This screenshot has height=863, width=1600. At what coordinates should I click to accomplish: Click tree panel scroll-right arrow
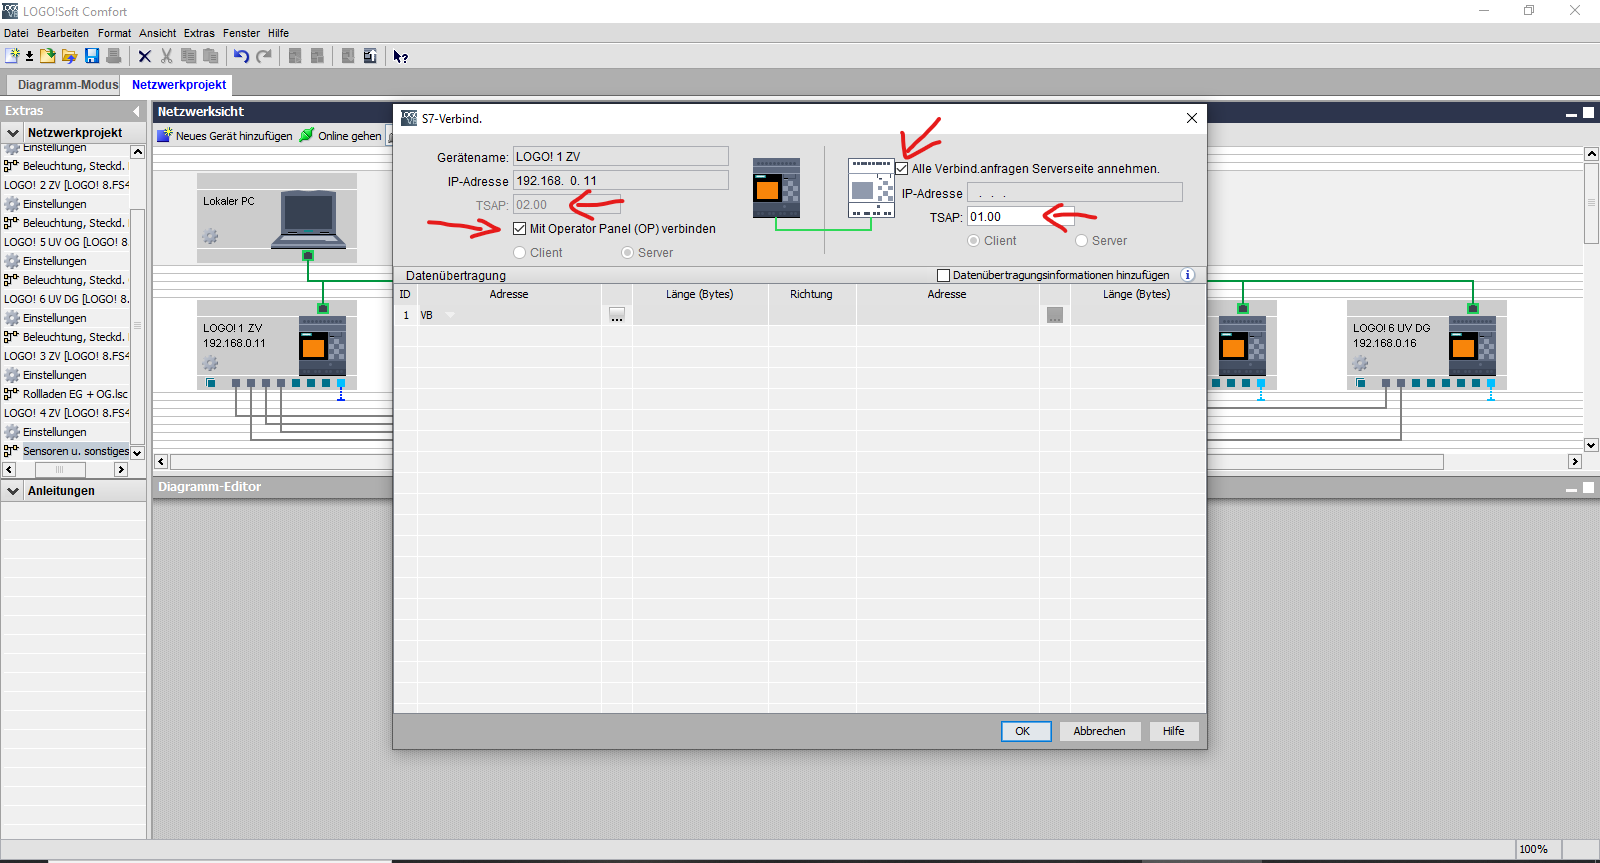(x=121, y=470)
